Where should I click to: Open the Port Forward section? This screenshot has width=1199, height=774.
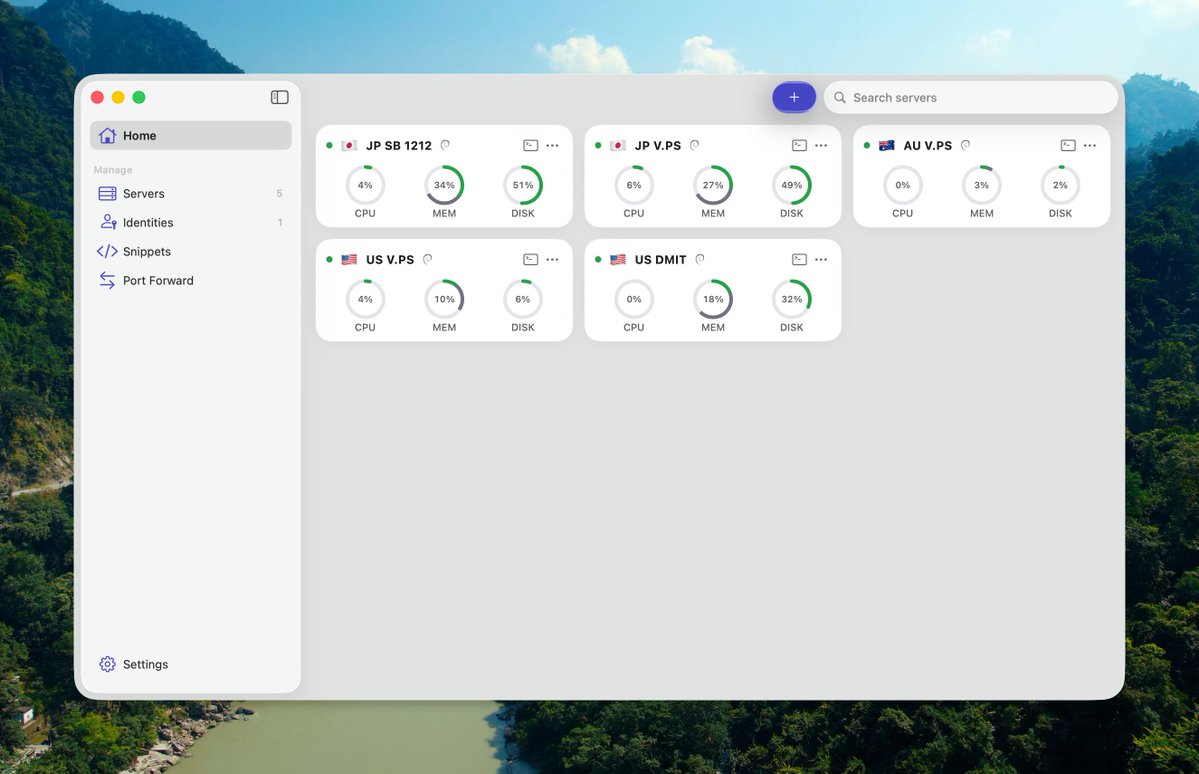point(190,281)
